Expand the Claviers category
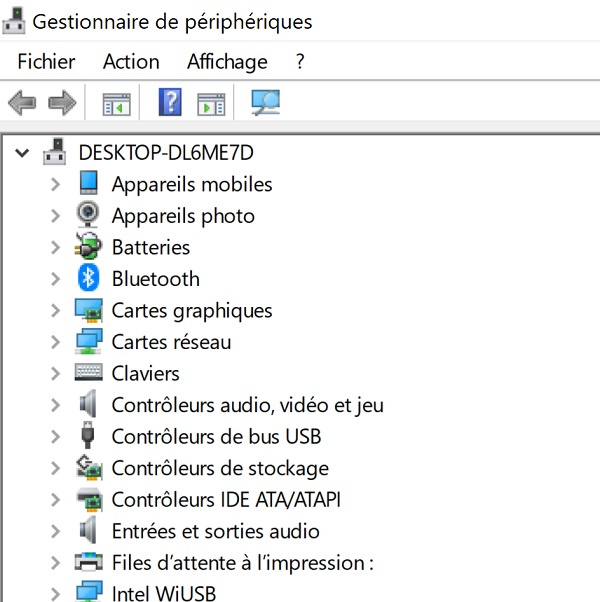Image resolution: width=600 pixels, height=602 pixels. pyautogui.click(x=55, y=374)
